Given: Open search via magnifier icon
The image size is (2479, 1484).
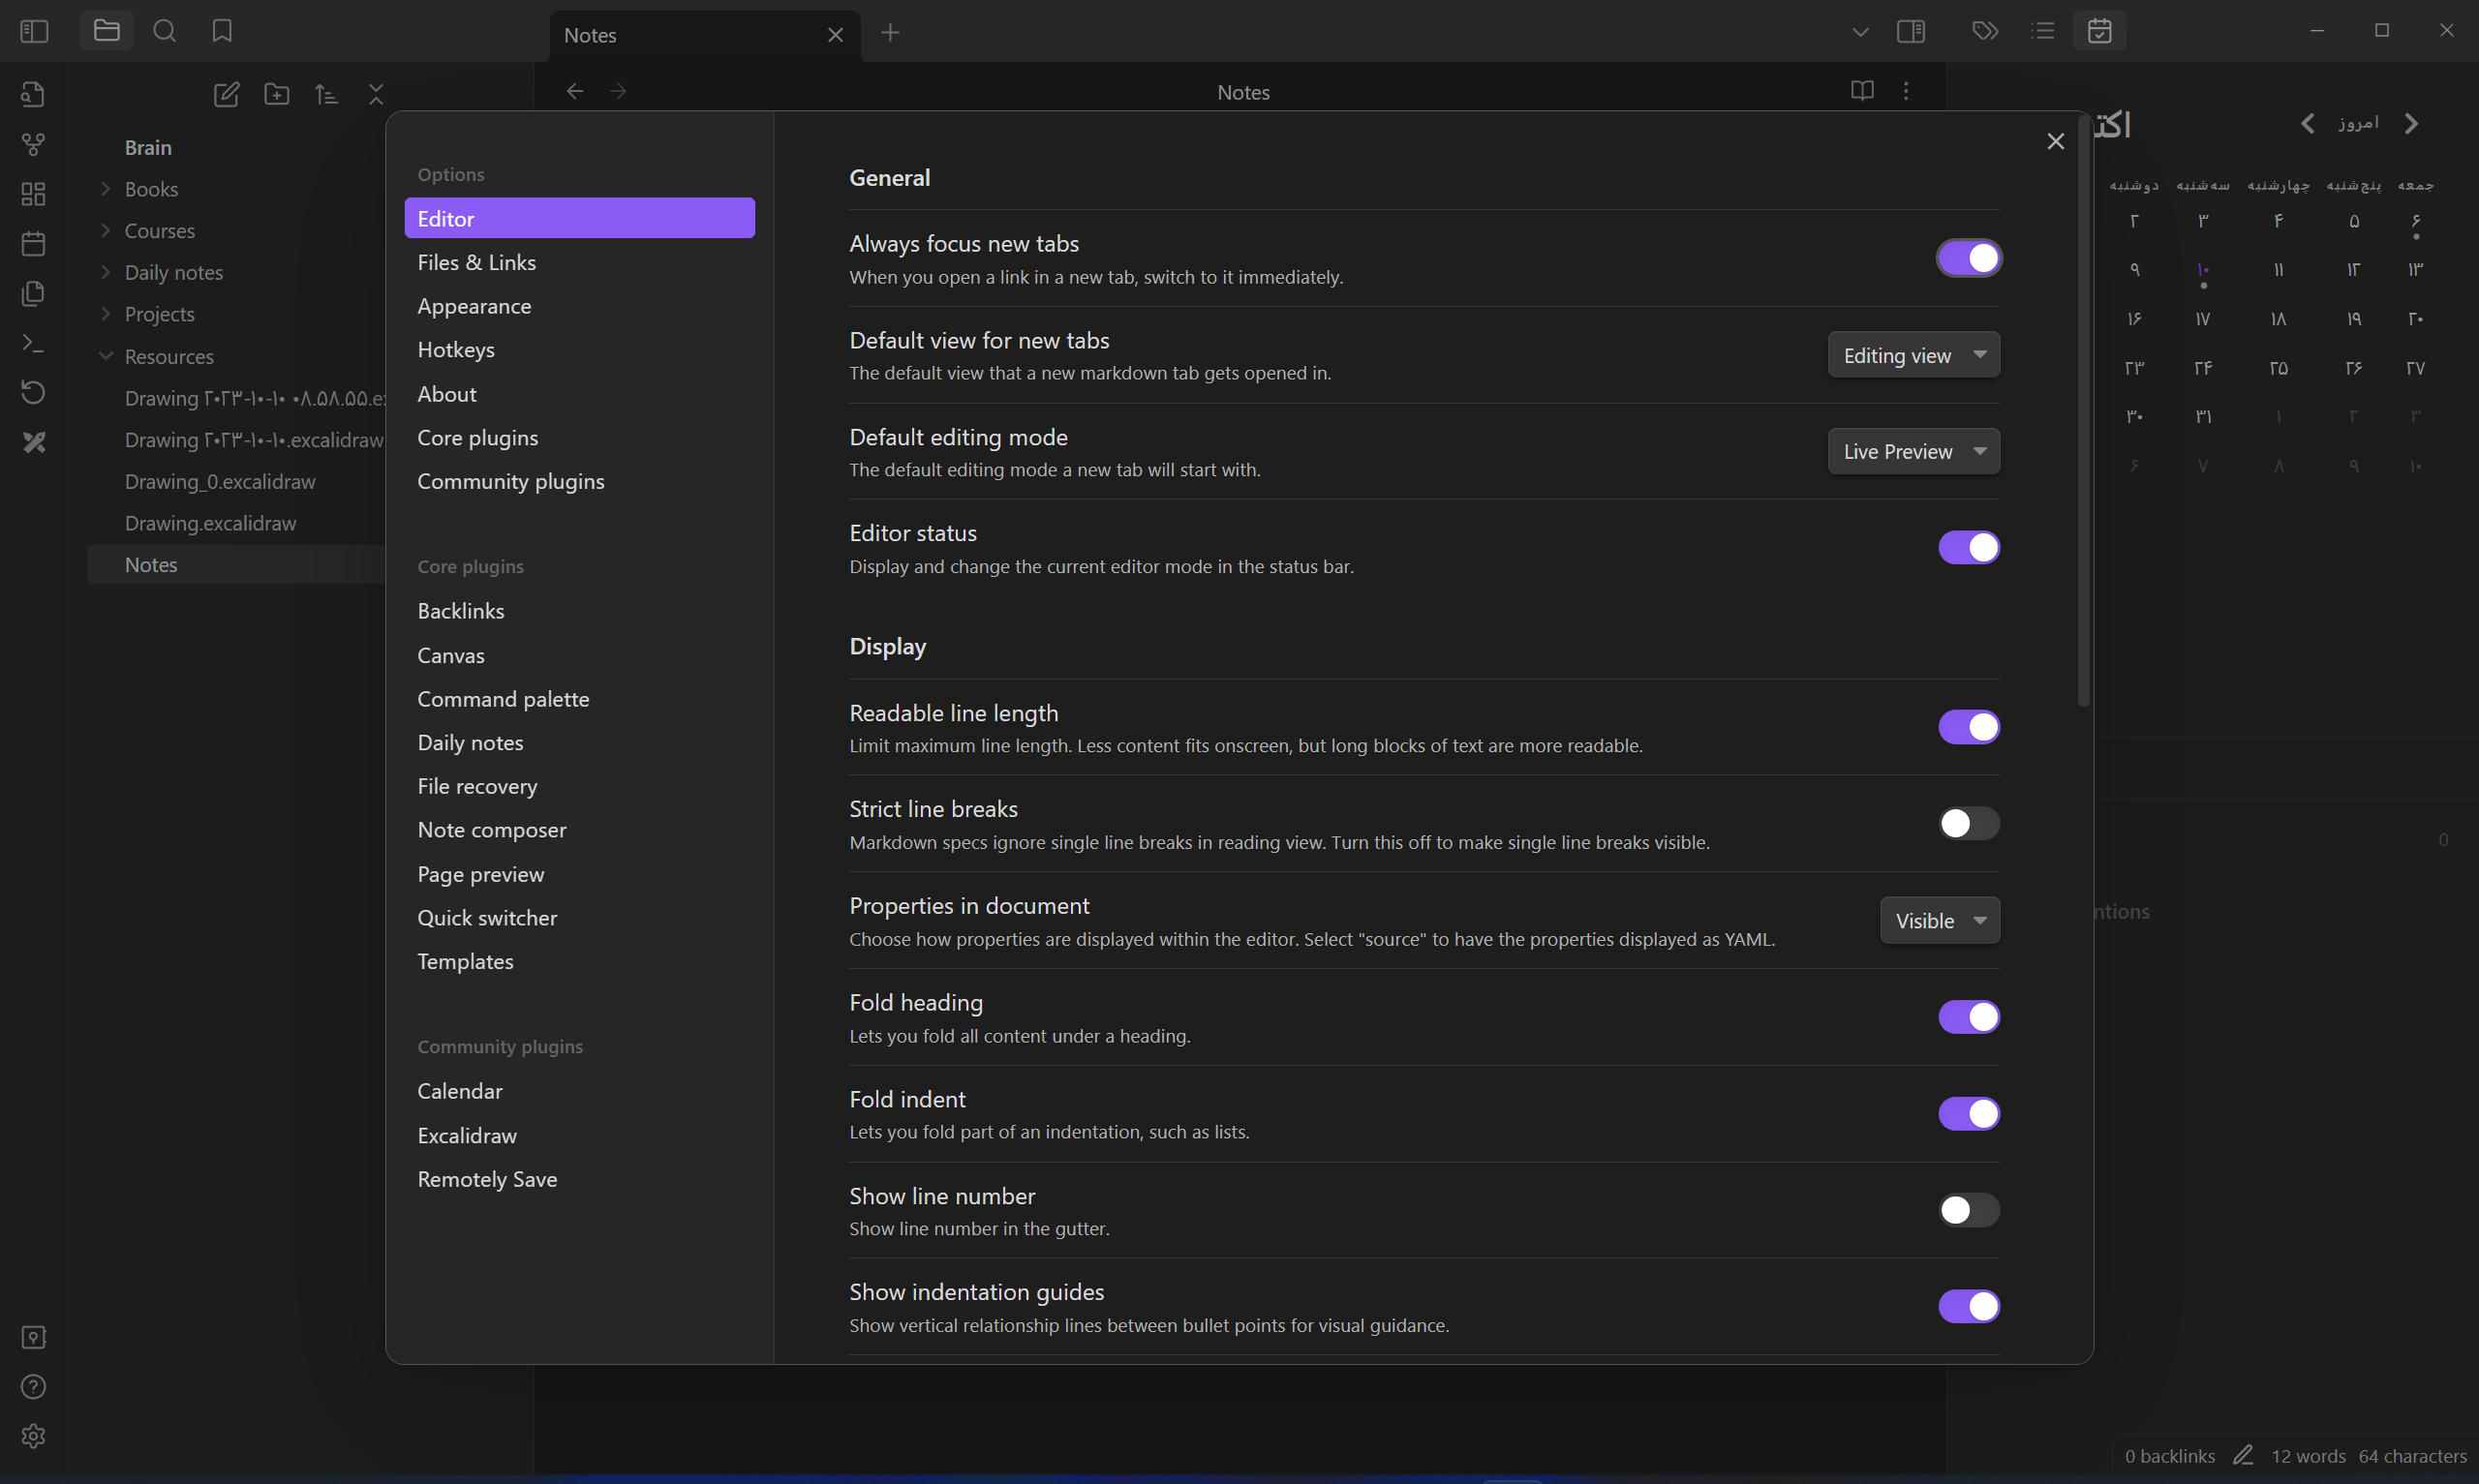Looking at the screenshot, I should coord(165,31).
